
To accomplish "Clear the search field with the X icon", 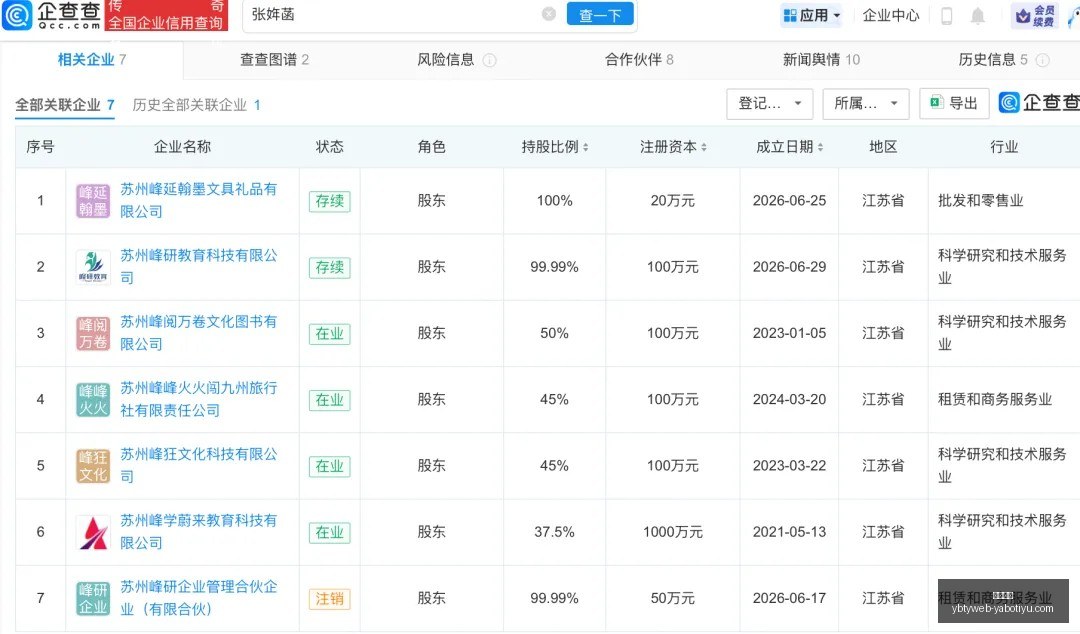I will coord(549,14).
